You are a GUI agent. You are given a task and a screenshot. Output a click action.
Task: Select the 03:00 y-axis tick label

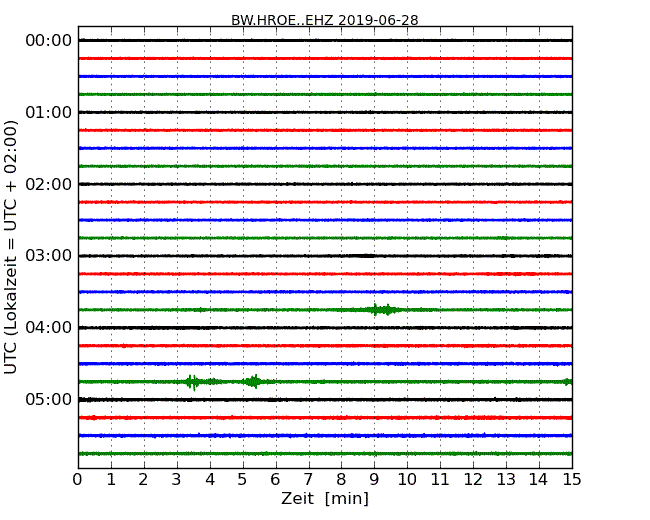[x=49, y=255]
